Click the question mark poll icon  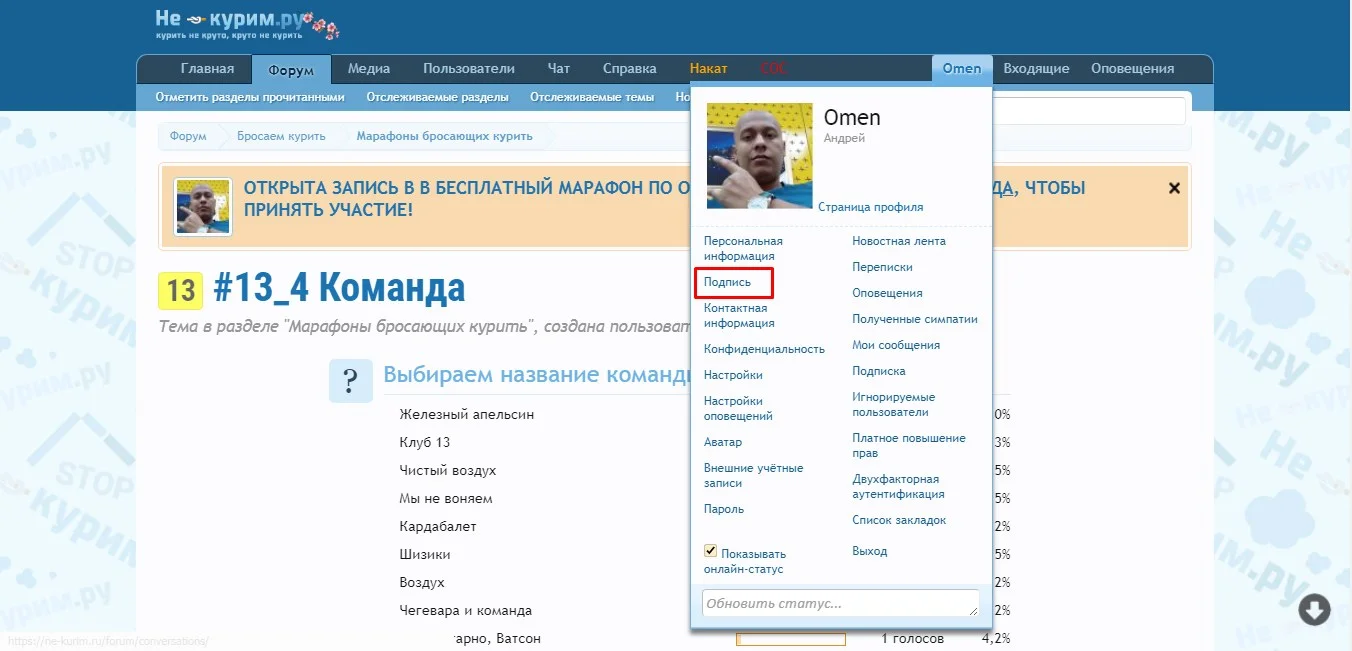(x=351, y=380)
